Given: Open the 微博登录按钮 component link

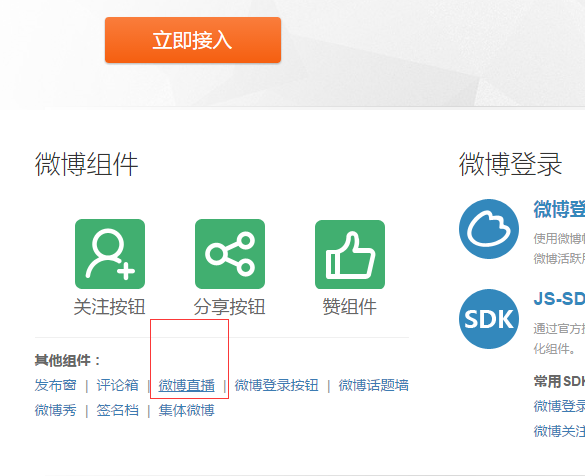Looking at the screenshot, I should coord(276,385).
